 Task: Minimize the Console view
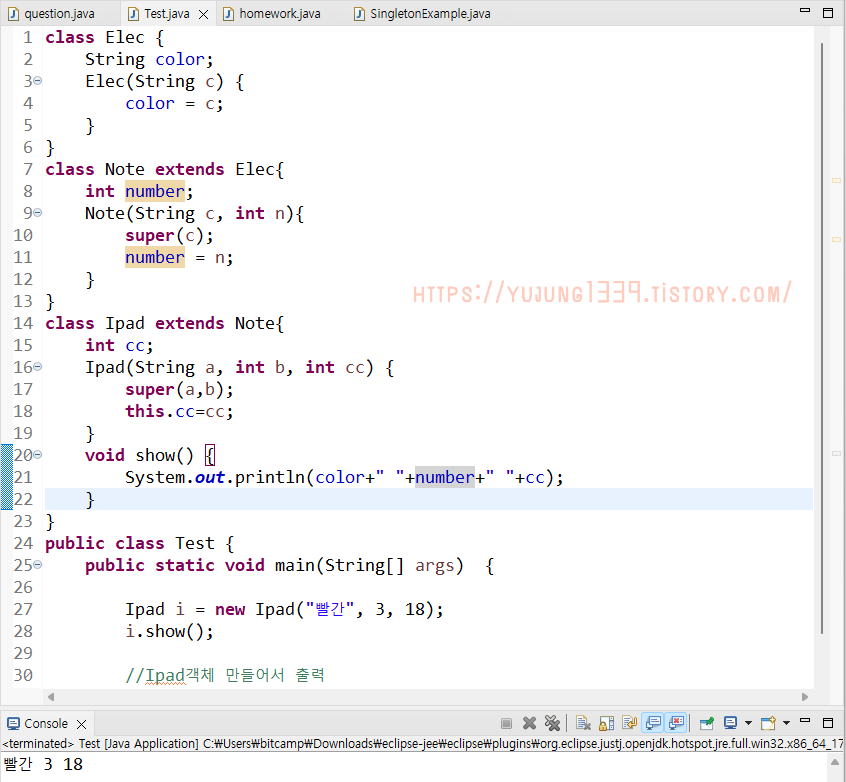(805, 720)
